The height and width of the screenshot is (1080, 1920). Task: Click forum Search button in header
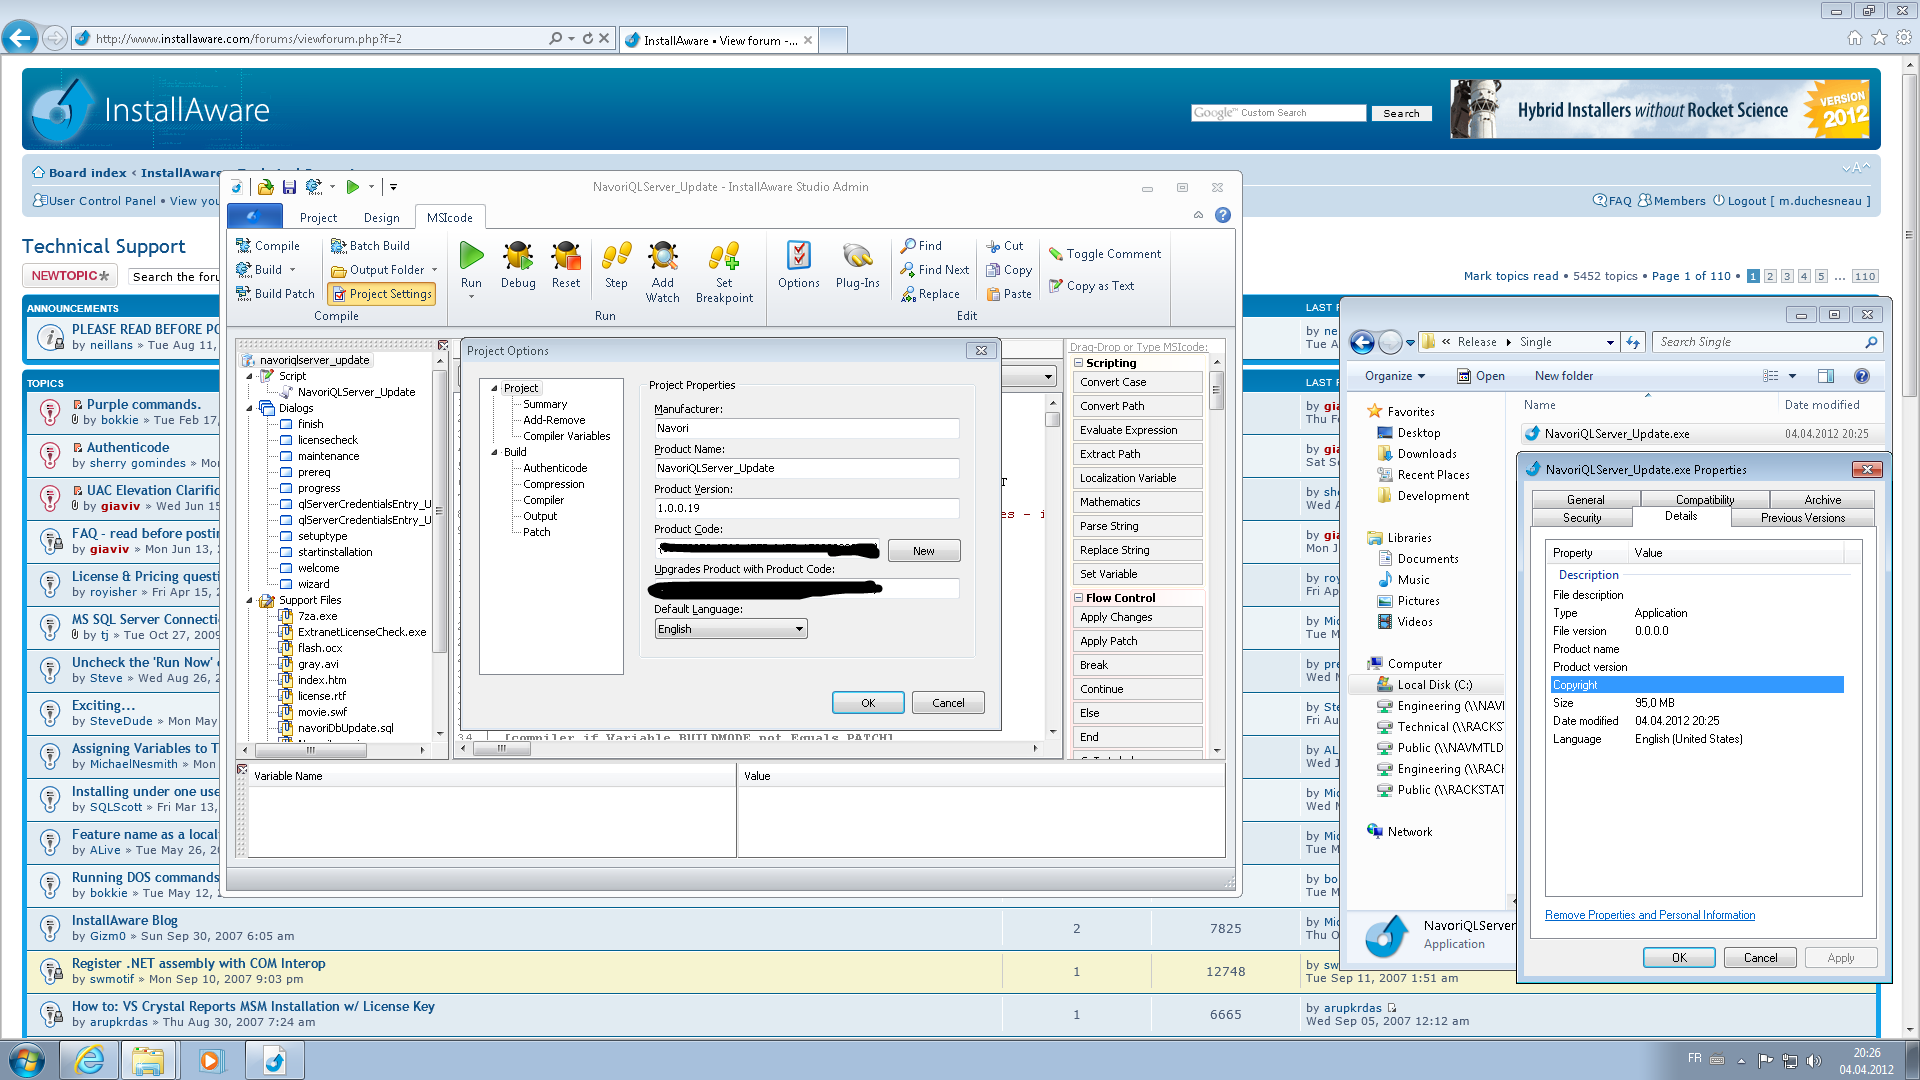(x=1401, y=114)
